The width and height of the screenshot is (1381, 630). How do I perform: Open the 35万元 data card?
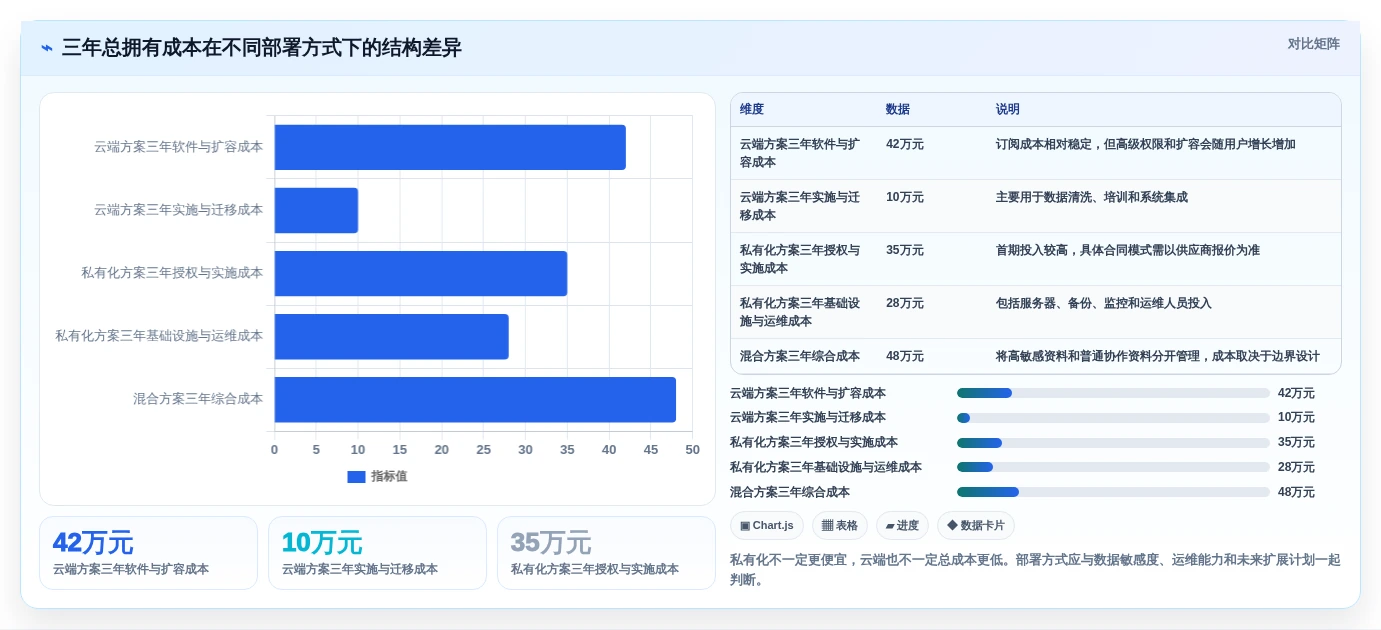[606, 553]
